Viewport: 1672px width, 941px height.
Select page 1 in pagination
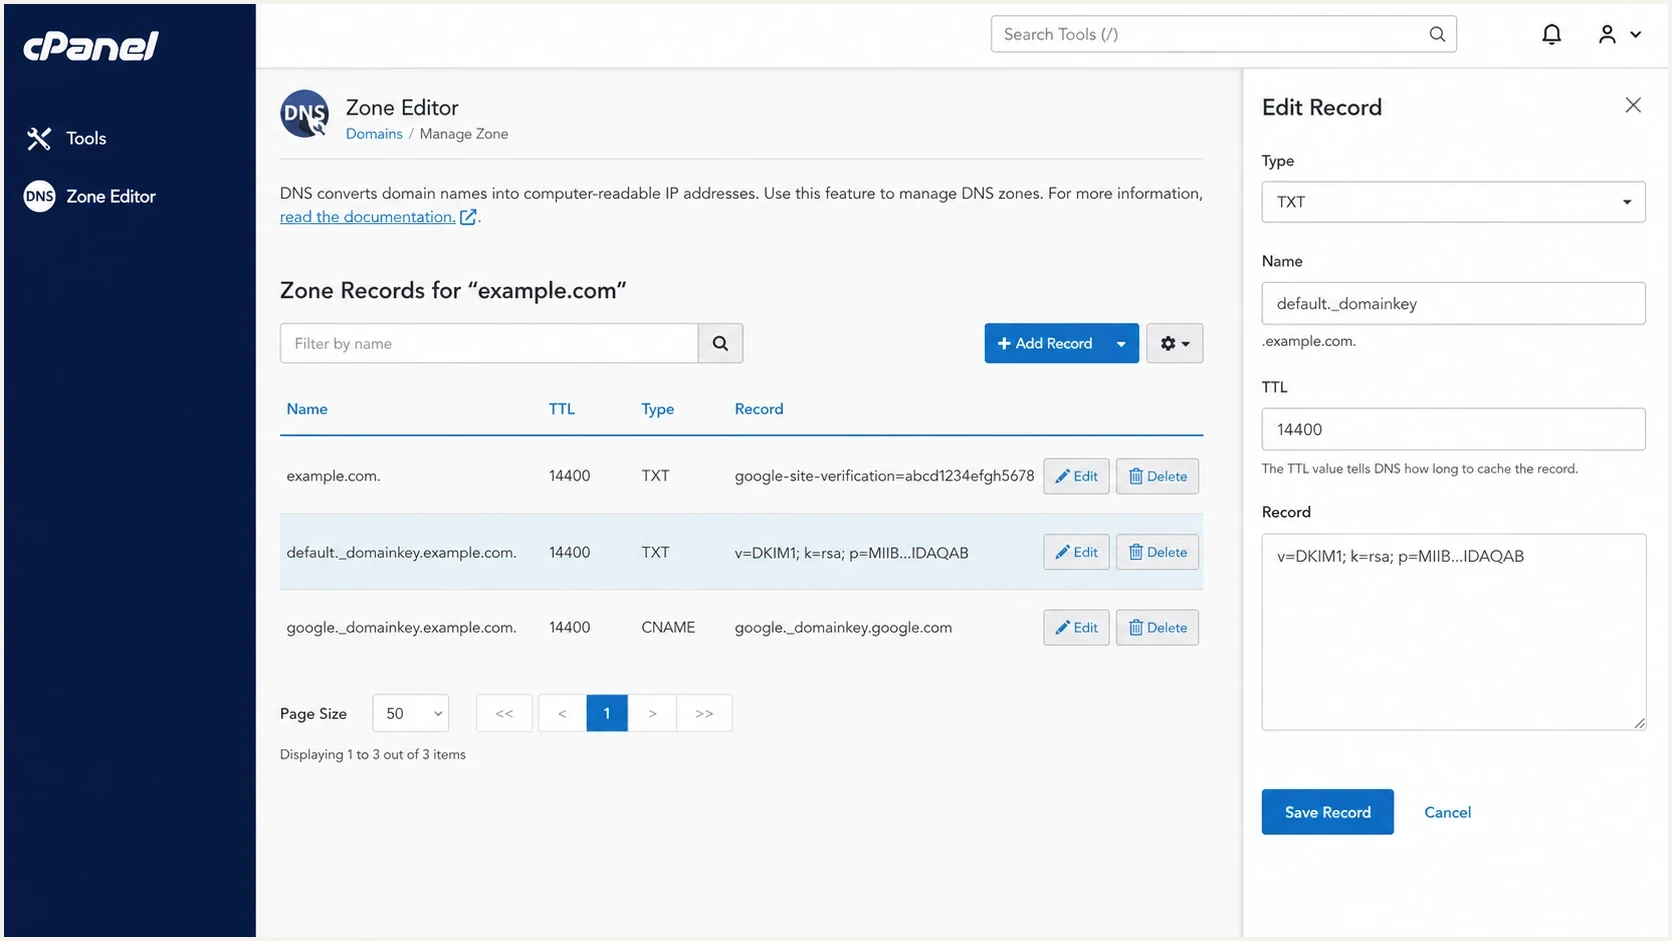[x=607, y=713]
